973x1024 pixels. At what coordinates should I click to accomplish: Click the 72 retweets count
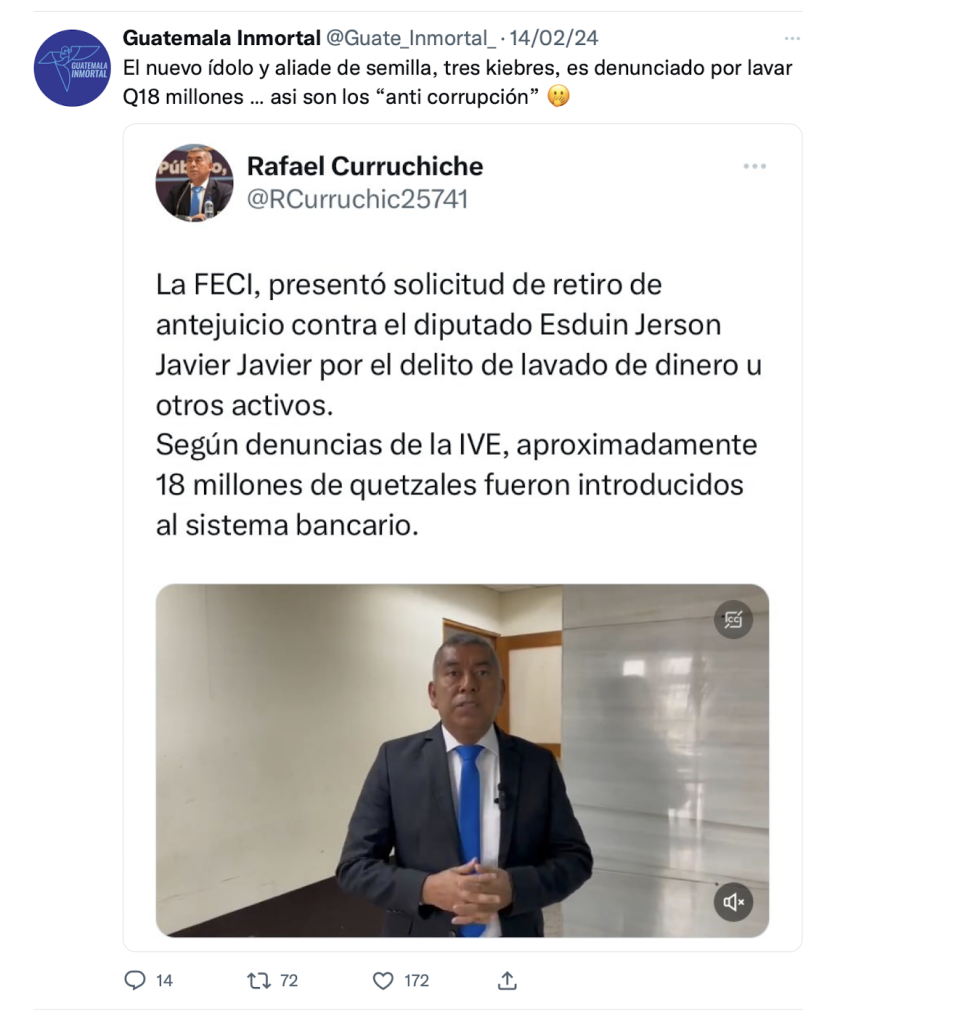pyautogui.click(x=289, y=980)
